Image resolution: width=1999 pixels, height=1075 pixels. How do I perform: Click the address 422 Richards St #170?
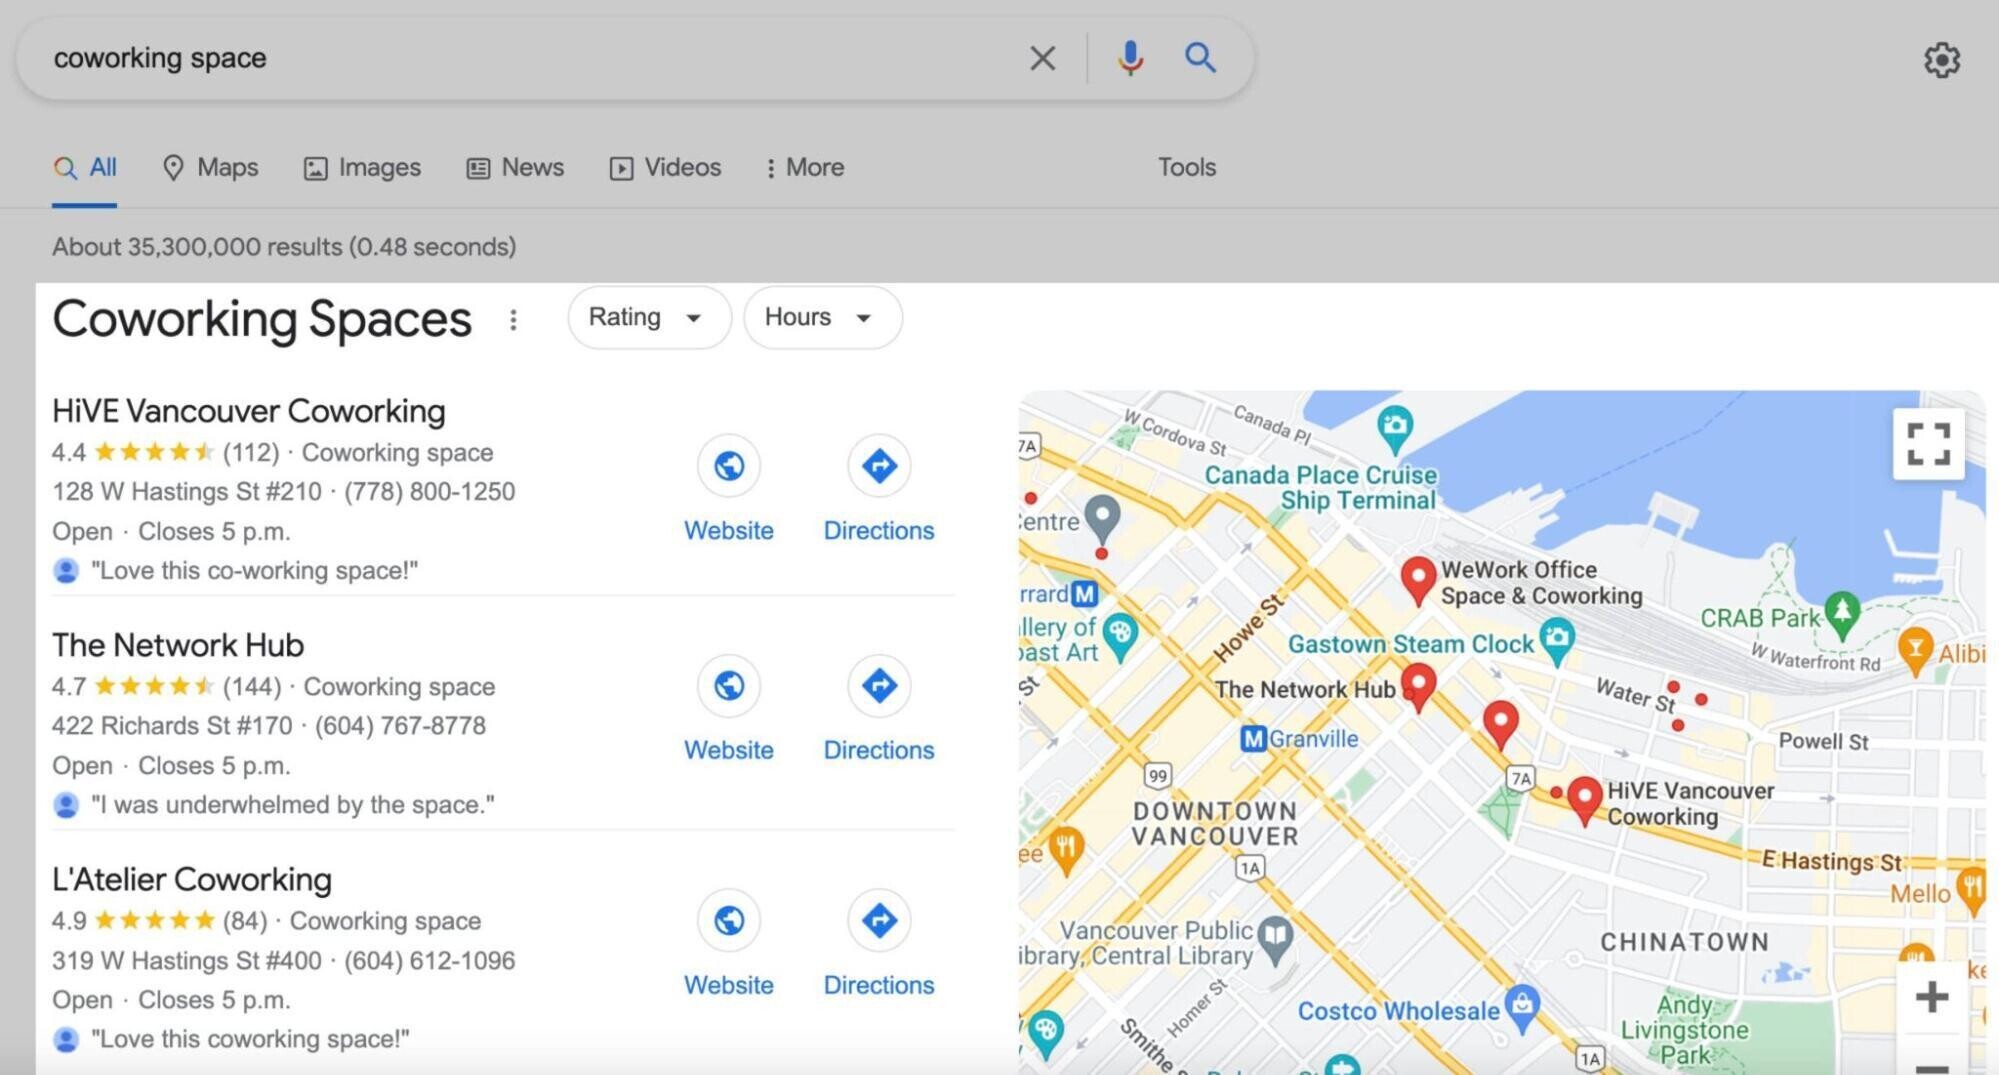pos(172,726)
